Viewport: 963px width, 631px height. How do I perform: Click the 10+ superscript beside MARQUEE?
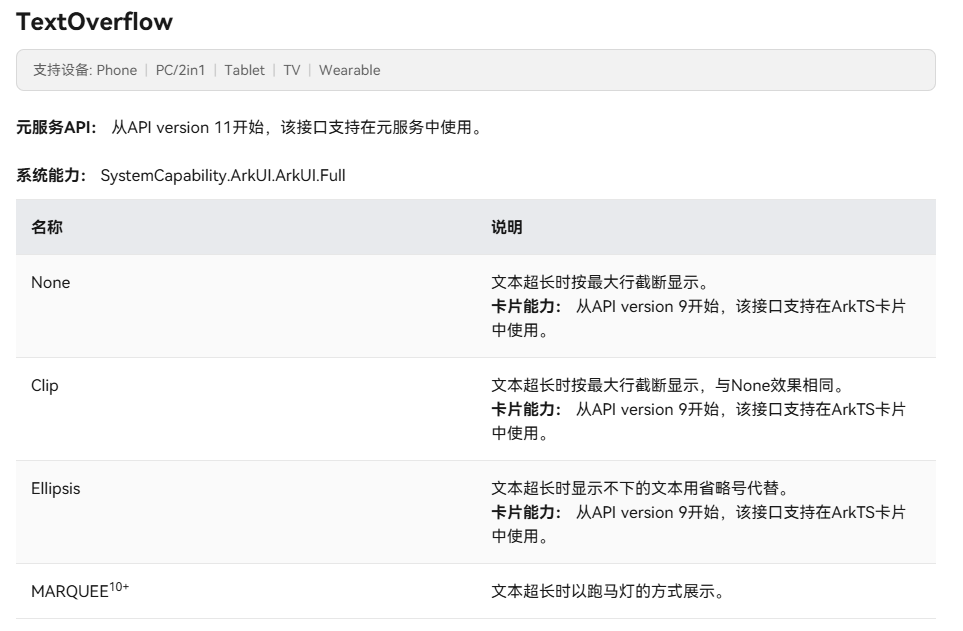[x=119, y=587]
